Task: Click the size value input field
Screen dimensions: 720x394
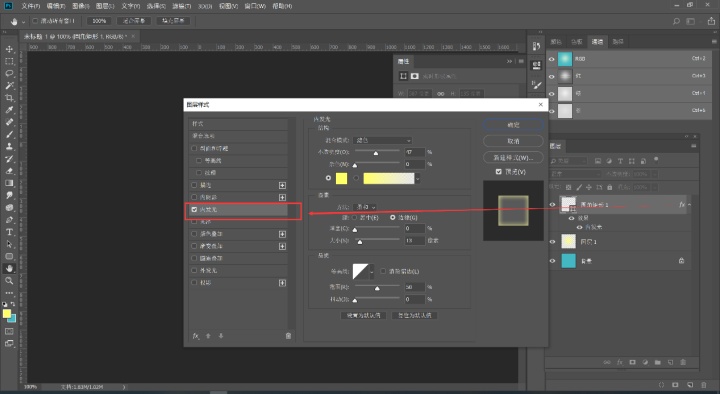Action: pyautogui.click(x=414, y=240)
